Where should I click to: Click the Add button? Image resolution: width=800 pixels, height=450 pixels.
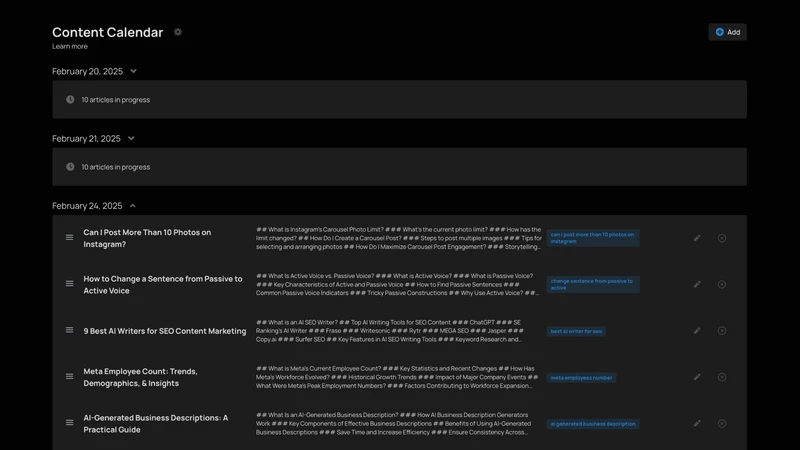pyautogui.click(x=727, y=32)
